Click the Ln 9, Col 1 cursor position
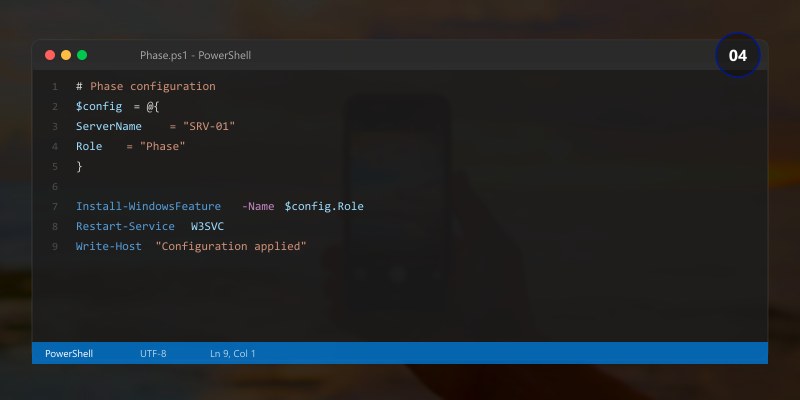 tap(233, 353)
